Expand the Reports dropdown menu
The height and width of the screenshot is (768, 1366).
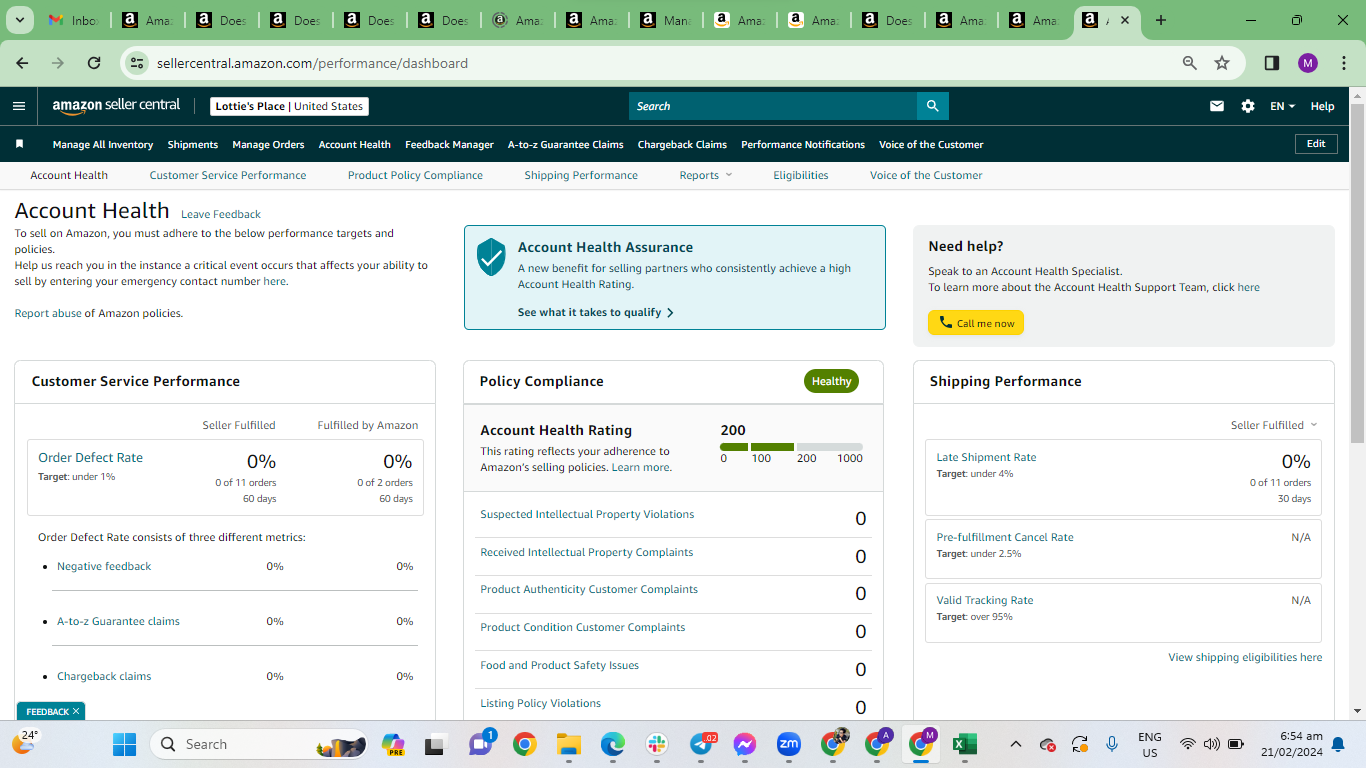pyautogui.click(x=706, y=175)
